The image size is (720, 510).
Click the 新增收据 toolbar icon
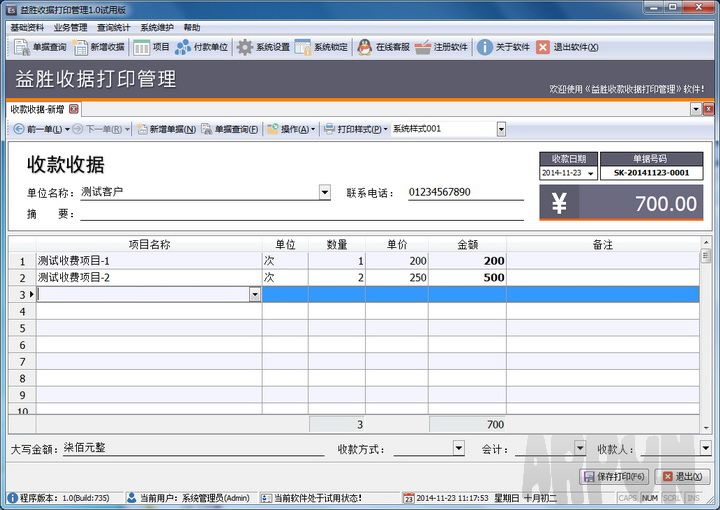[x=99, y=47]
